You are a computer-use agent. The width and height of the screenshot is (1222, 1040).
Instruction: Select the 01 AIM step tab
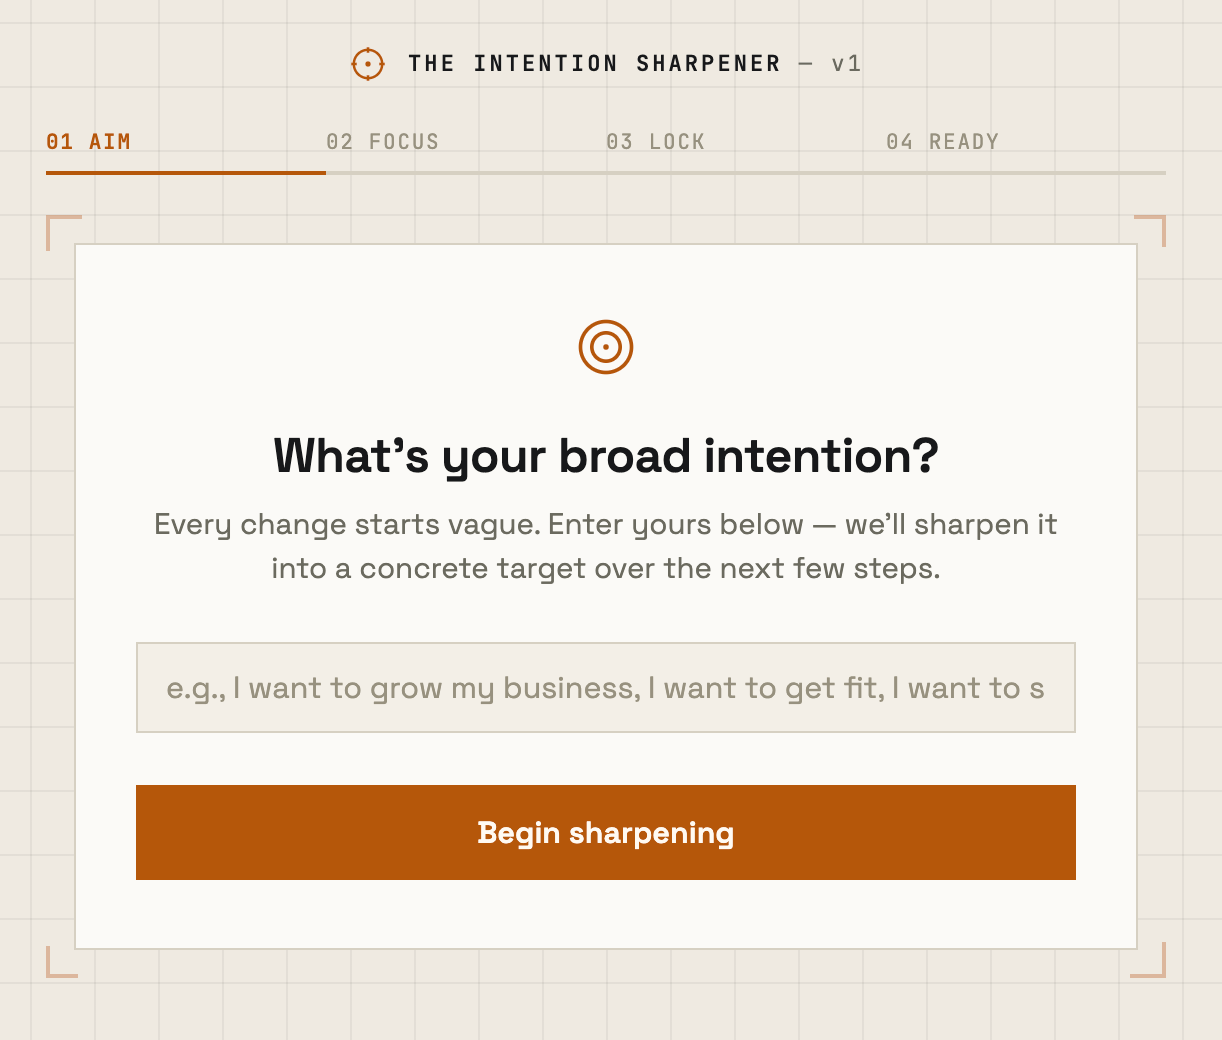[x=89, y=142]
